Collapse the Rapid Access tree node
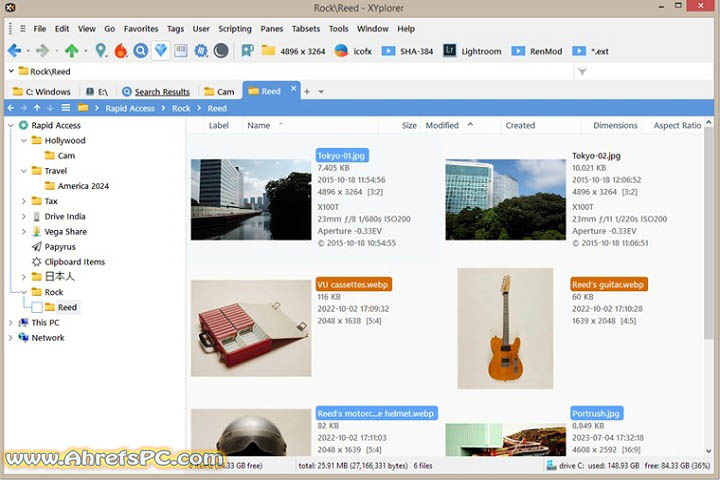The height and width of the screenshot is (480, 720). point(11,125)
